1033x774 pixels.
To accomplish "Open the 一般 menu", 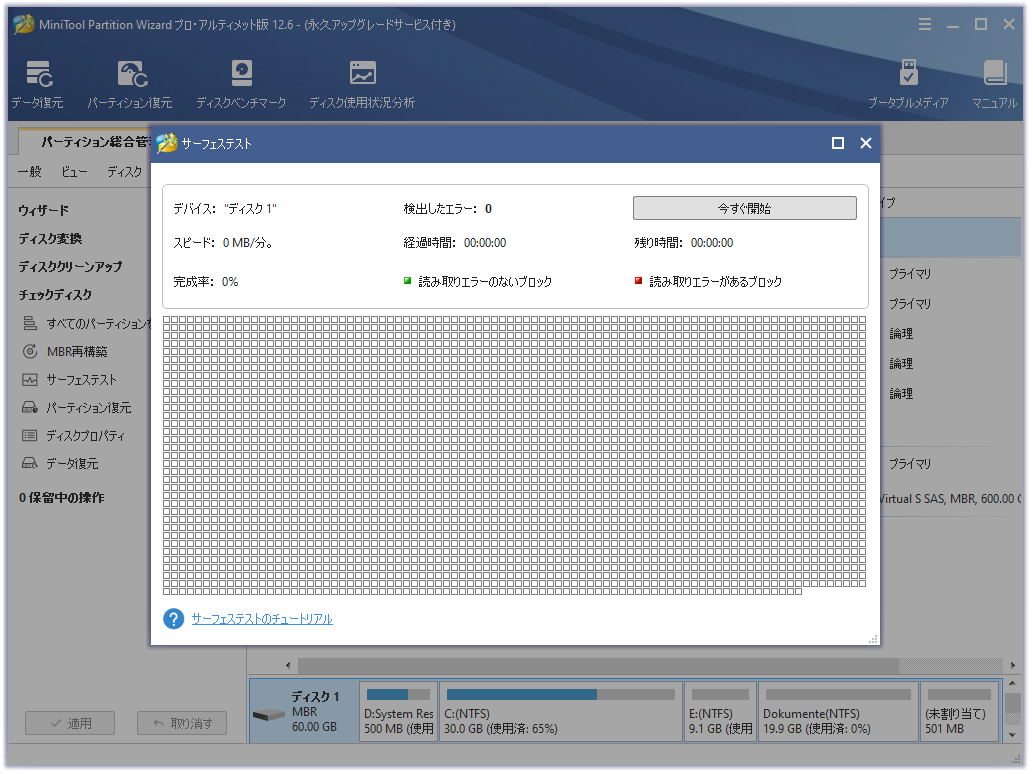I will (x=30, y=172).
